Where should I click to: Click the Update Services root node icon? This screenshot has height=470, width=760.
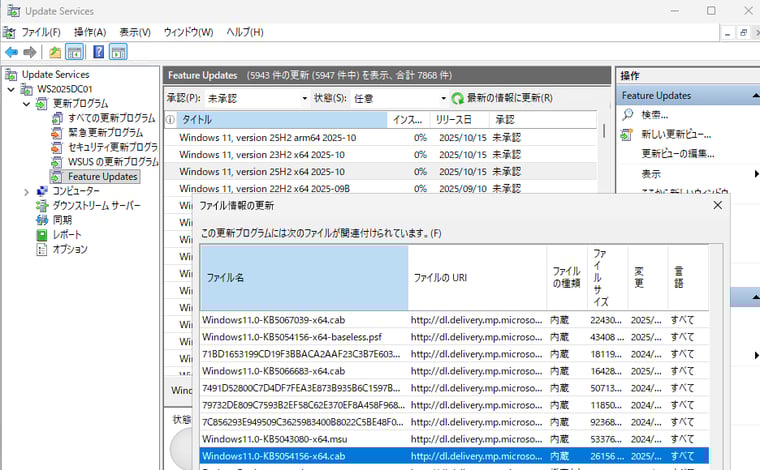click(x=11, y=75)
